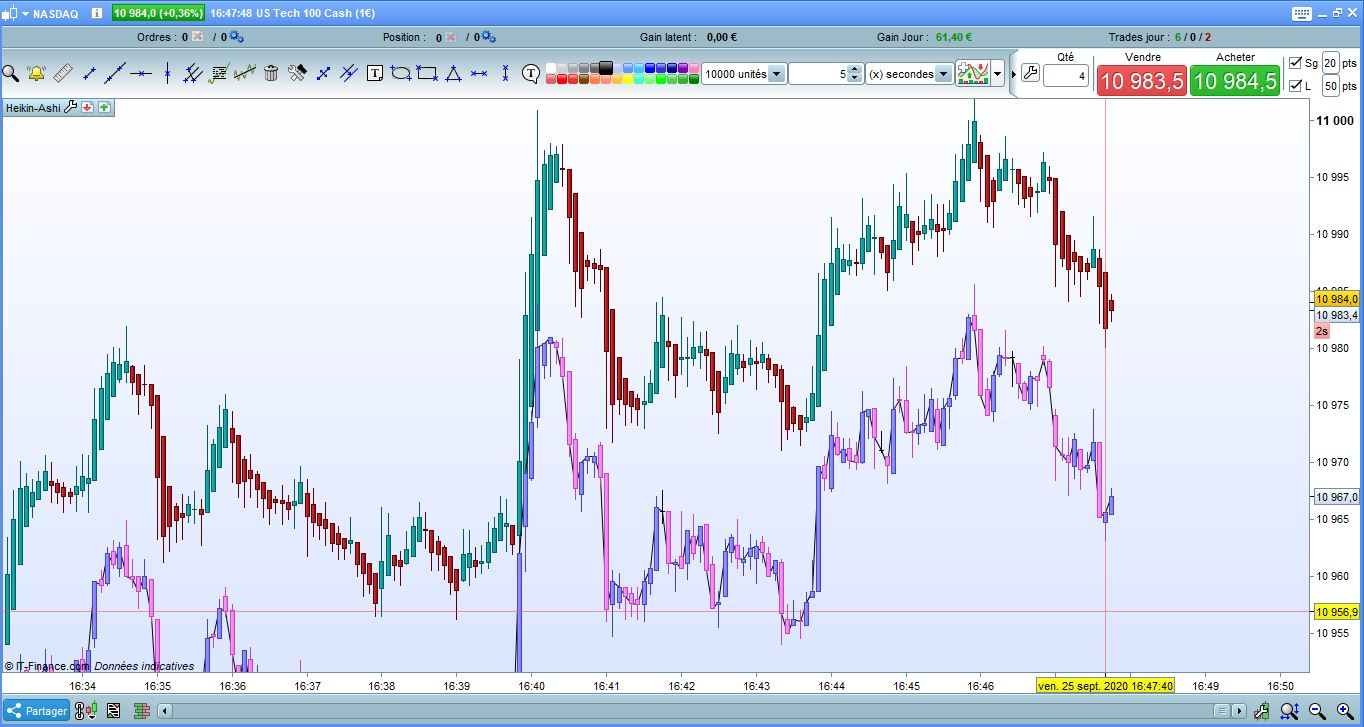Image resolution: width=1364 pixels, height=727 pixels.
Task: Click the Gain latent value 0,00 €
Action: [722, 37]
